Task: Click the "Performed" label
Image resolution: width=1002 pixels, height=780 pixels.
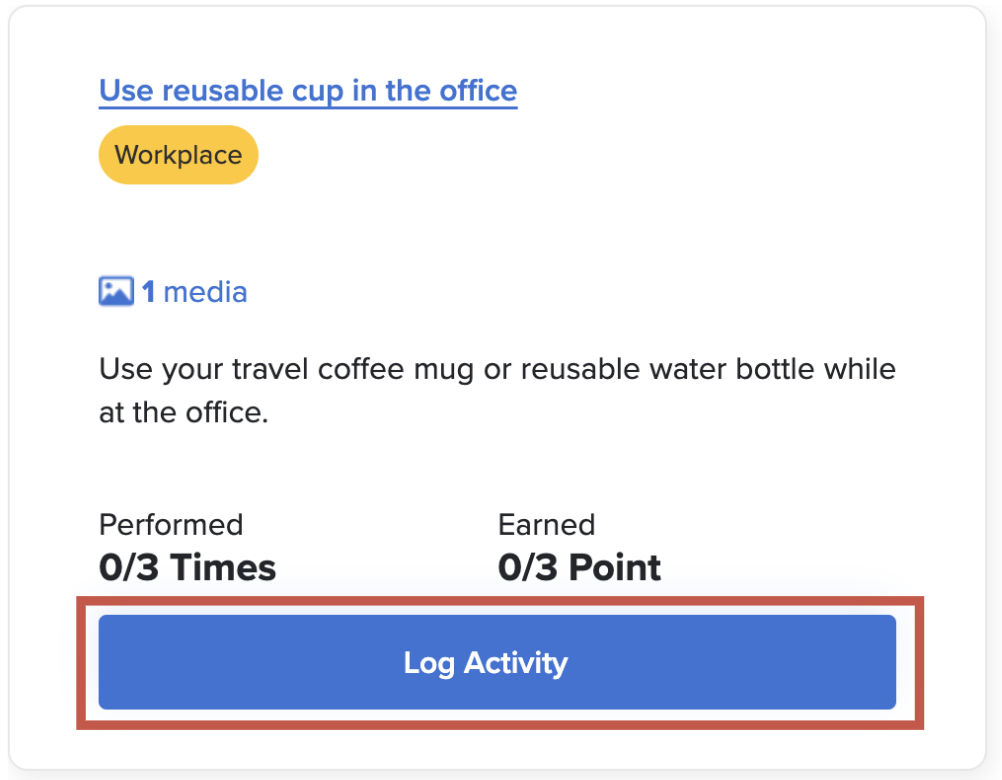Action: pos(171,525)
